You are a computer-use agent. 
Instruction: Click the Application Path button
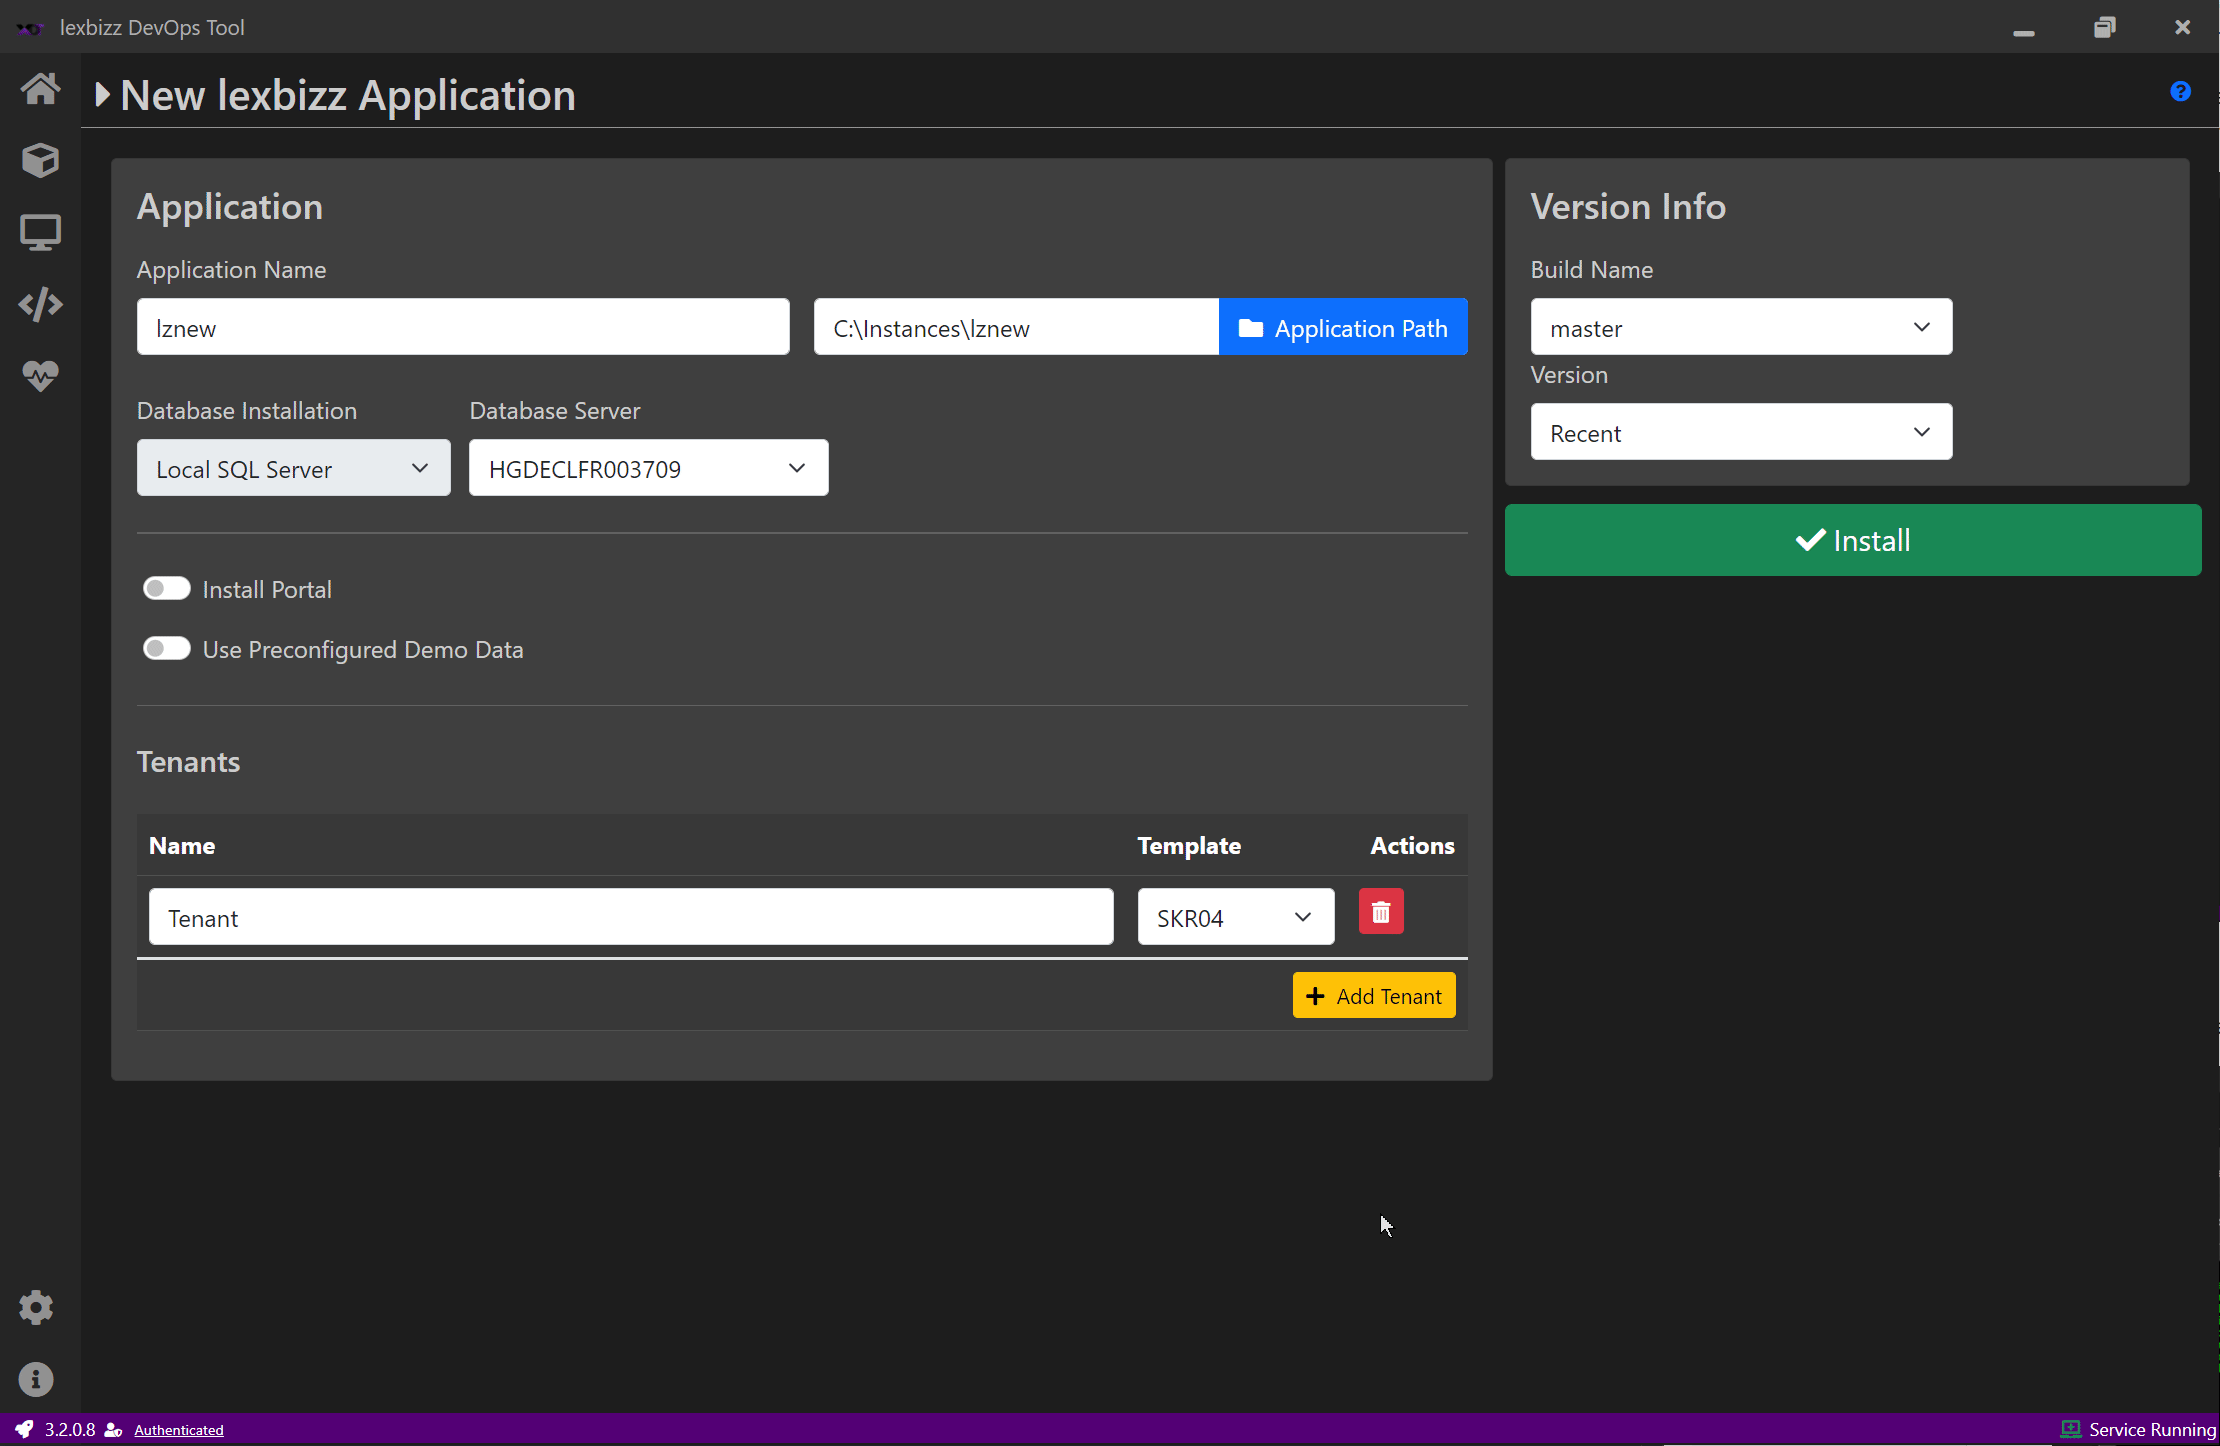(x=1342, y=327)
